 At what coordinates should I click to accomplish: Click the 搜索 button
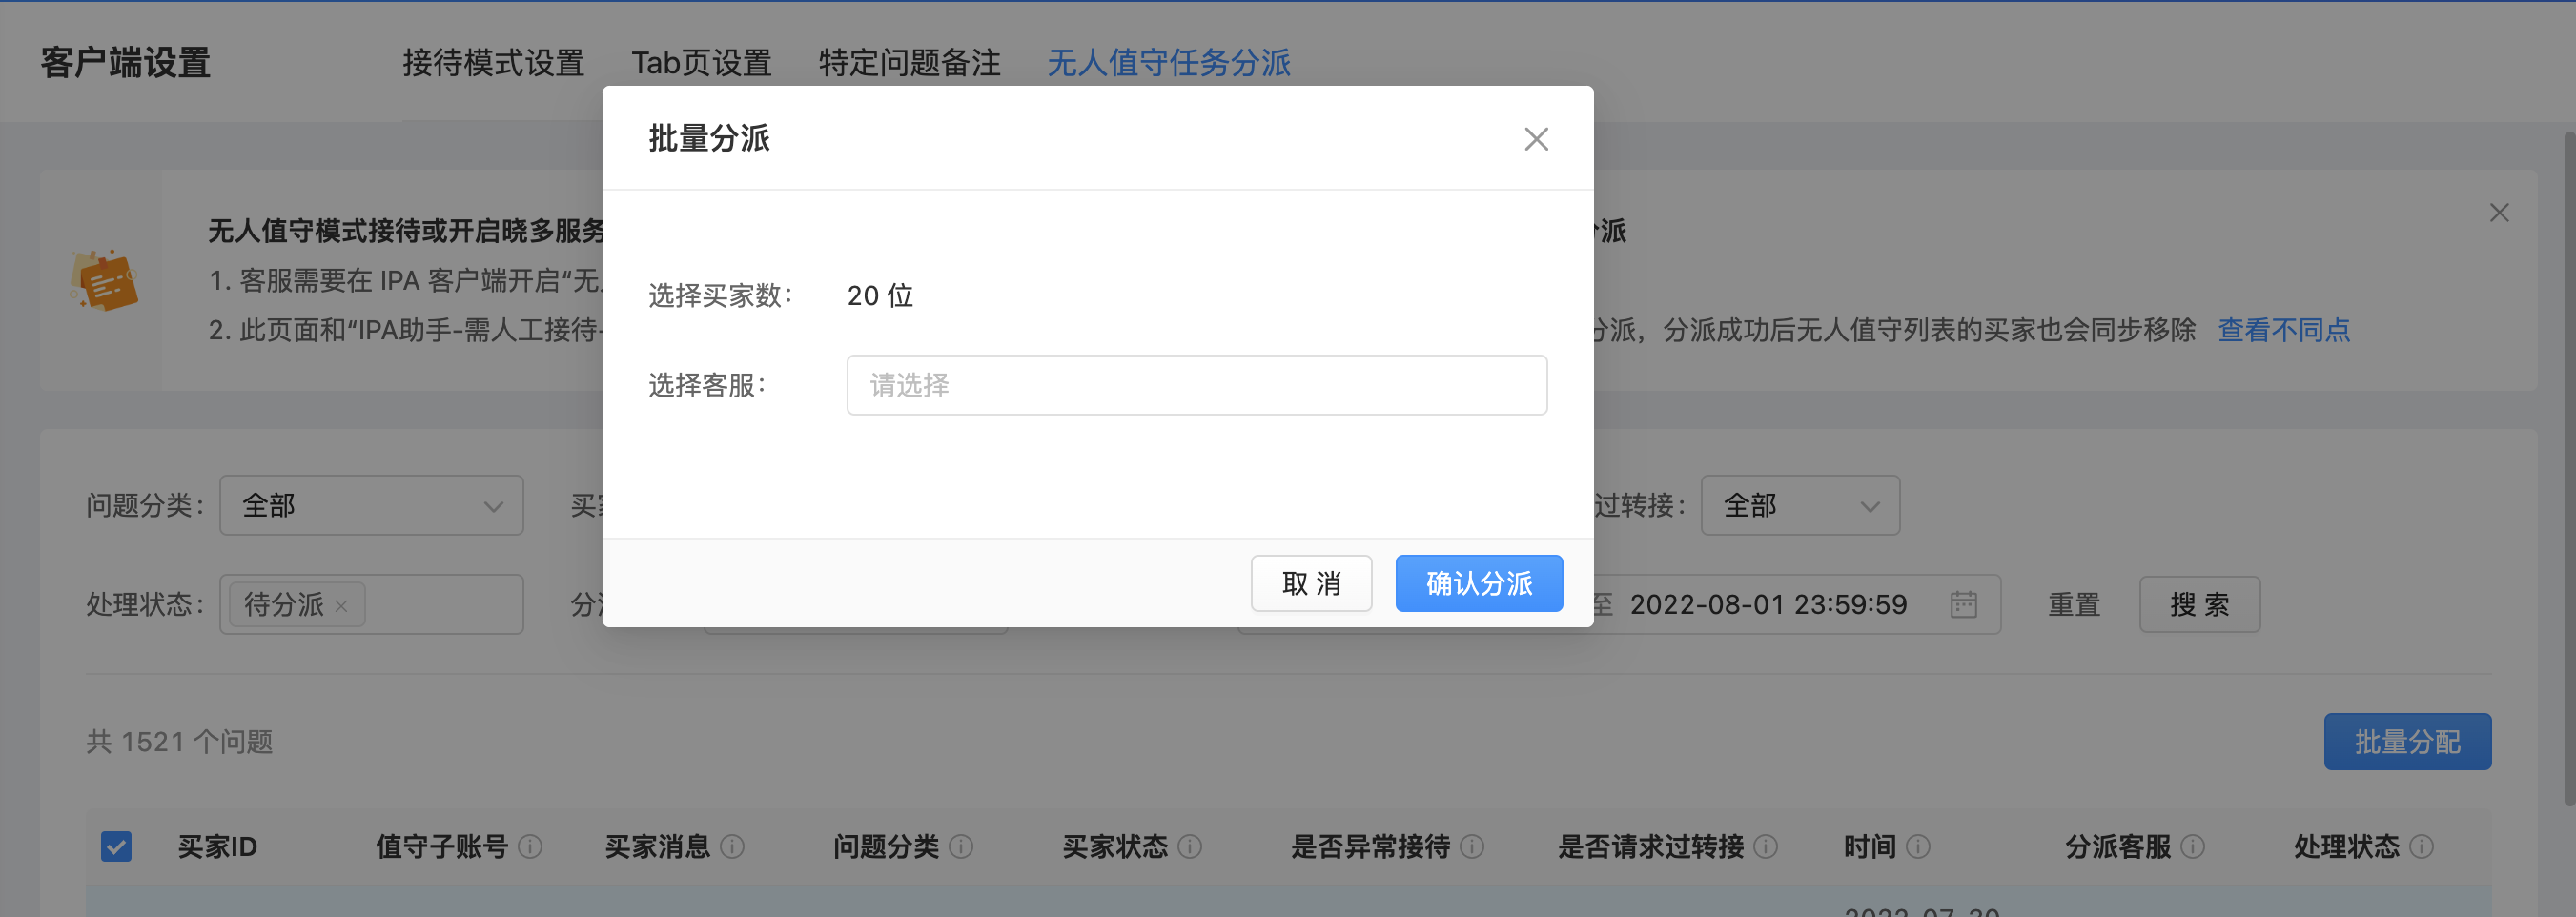pos(2199,604)
